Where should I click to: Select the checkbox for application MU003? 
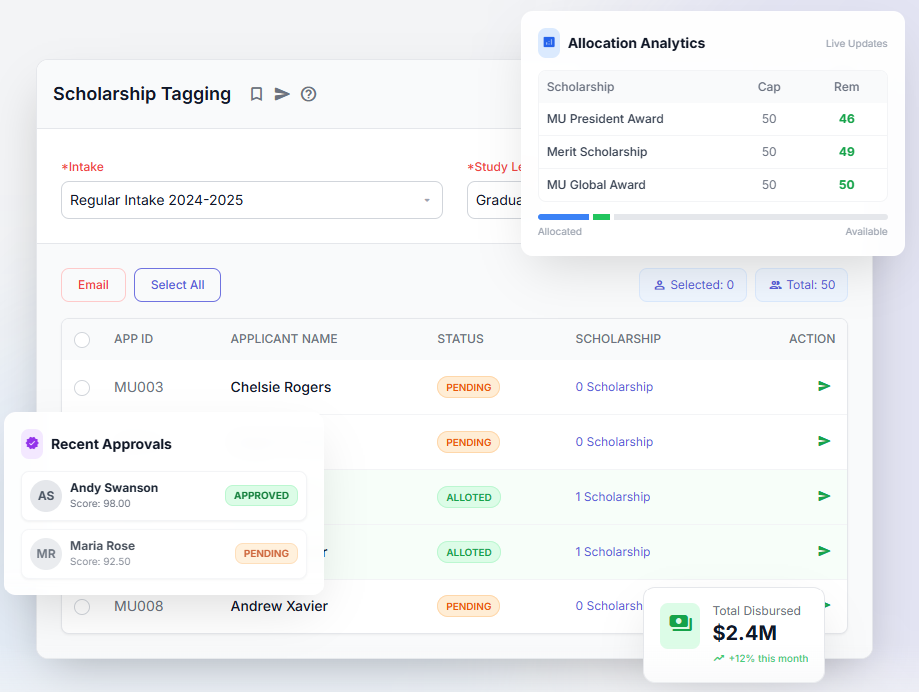pyautogui.click(x=82, y=388)
